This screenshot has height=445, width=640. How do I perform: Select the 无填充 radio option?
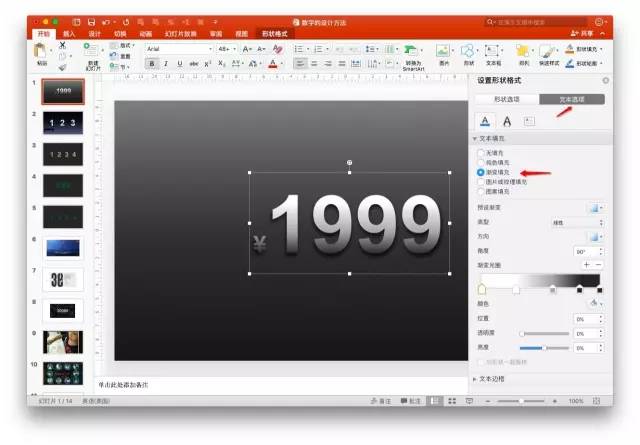click(x=481, y=153)
